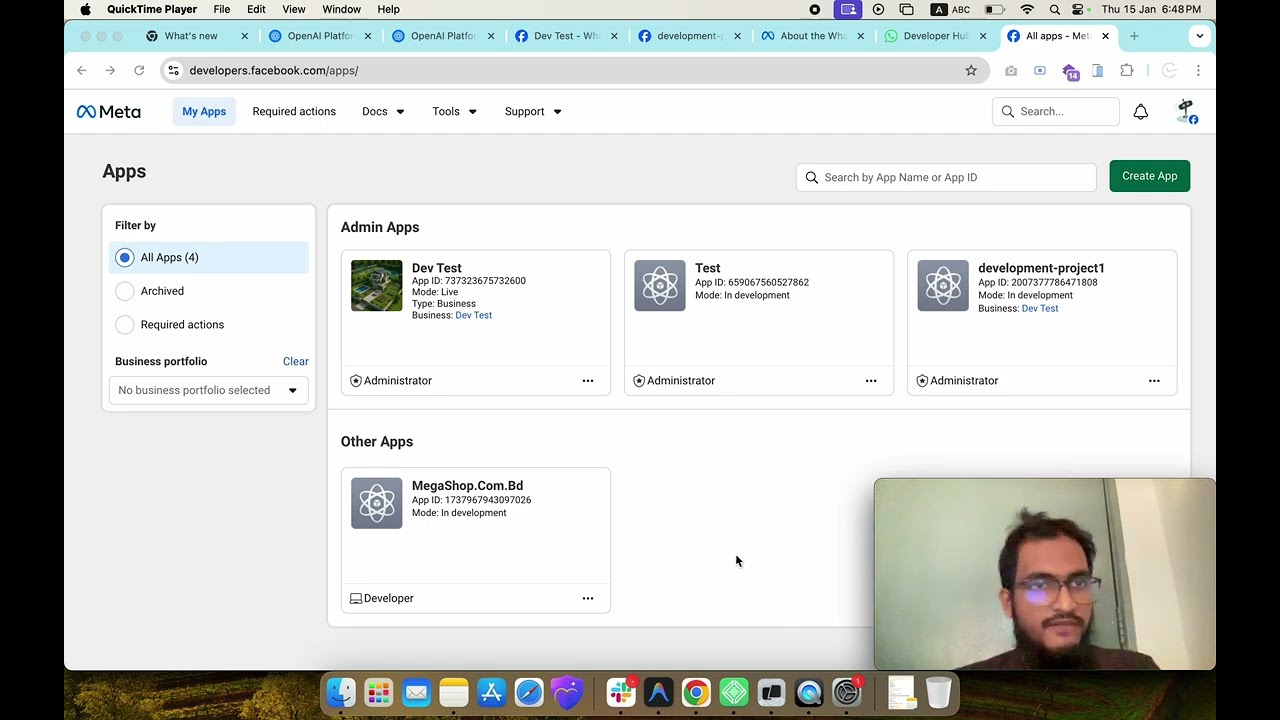Click the Apple menu icon
This screenshot has height=720, width=1280.
[85, 9]
